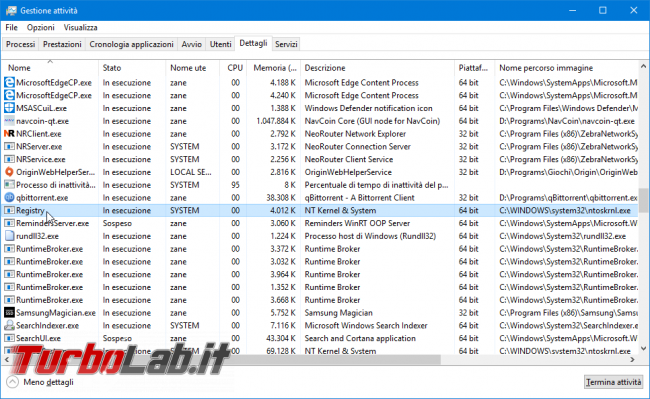Screen dimensions: 650x399
Task: Open the File menu
Action: [x=11, y=27]
